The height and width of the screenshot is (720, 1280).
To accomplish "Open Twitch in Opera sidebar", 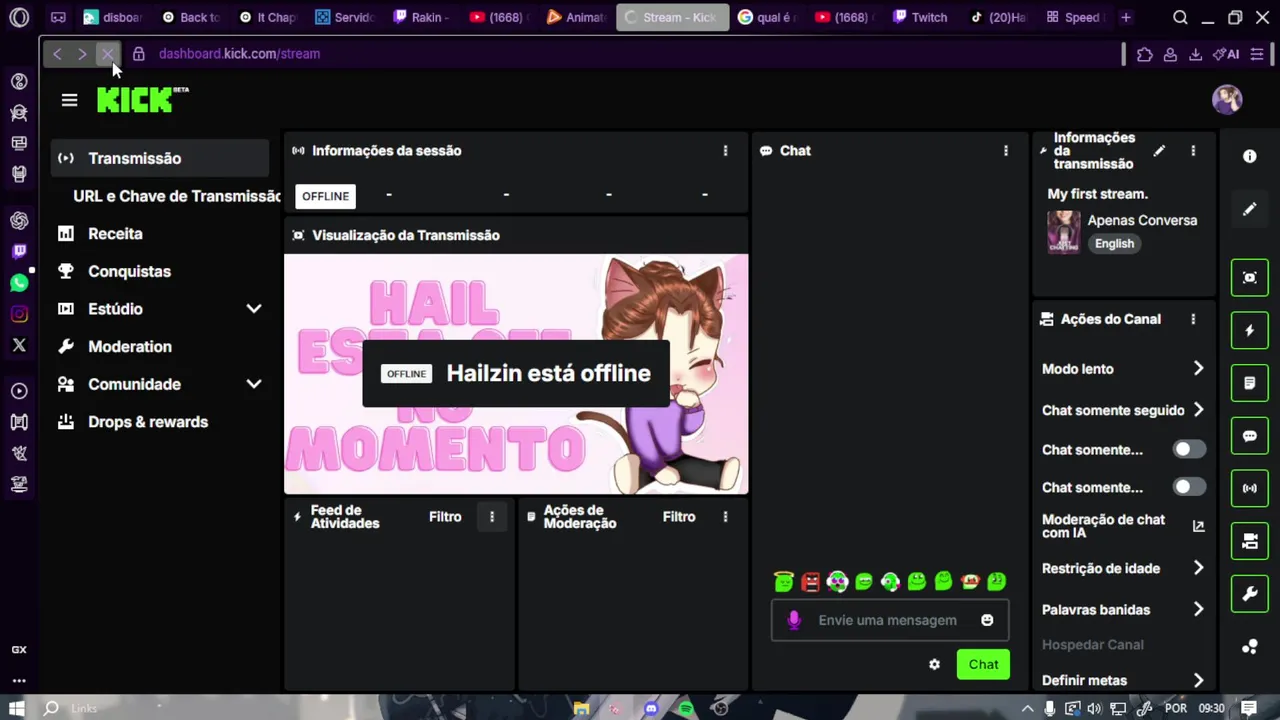I will 19,252.
